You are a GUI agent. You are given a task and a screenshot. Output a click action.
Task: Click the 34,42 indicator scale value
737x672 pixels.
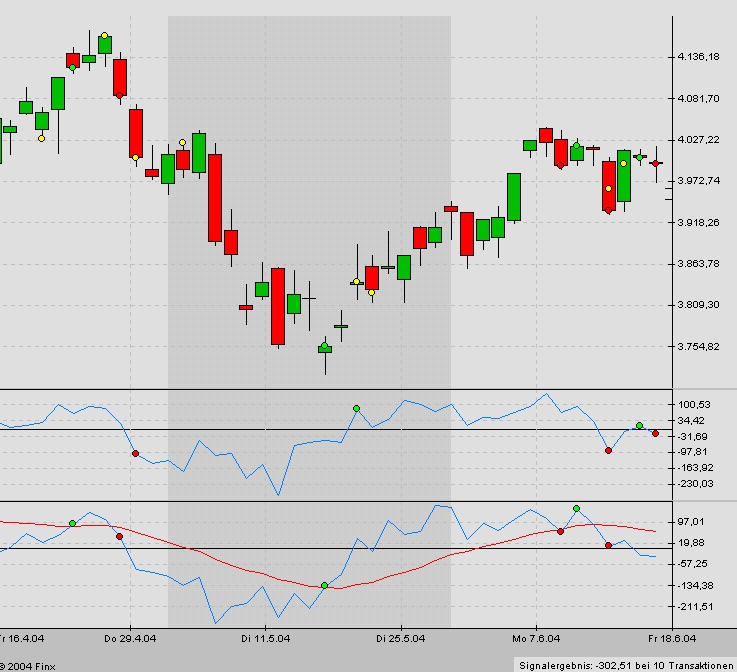tap(691, 421)
